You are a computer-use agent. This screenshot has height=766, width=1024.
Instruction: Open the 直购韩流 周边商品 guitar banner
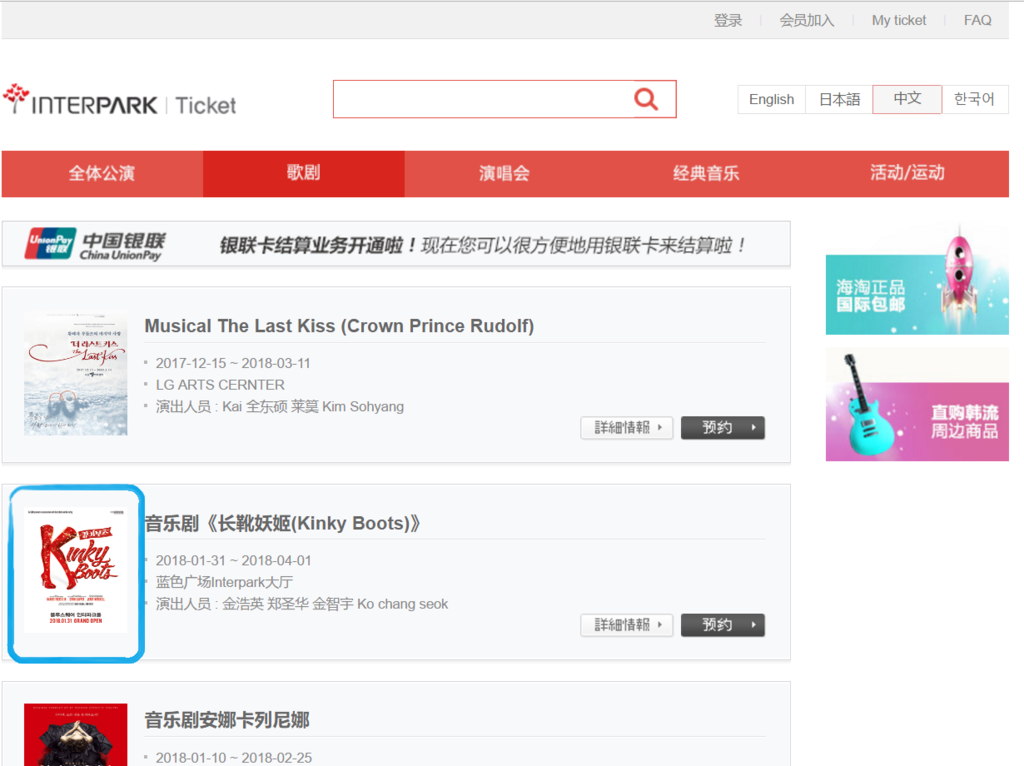(917, 405)
